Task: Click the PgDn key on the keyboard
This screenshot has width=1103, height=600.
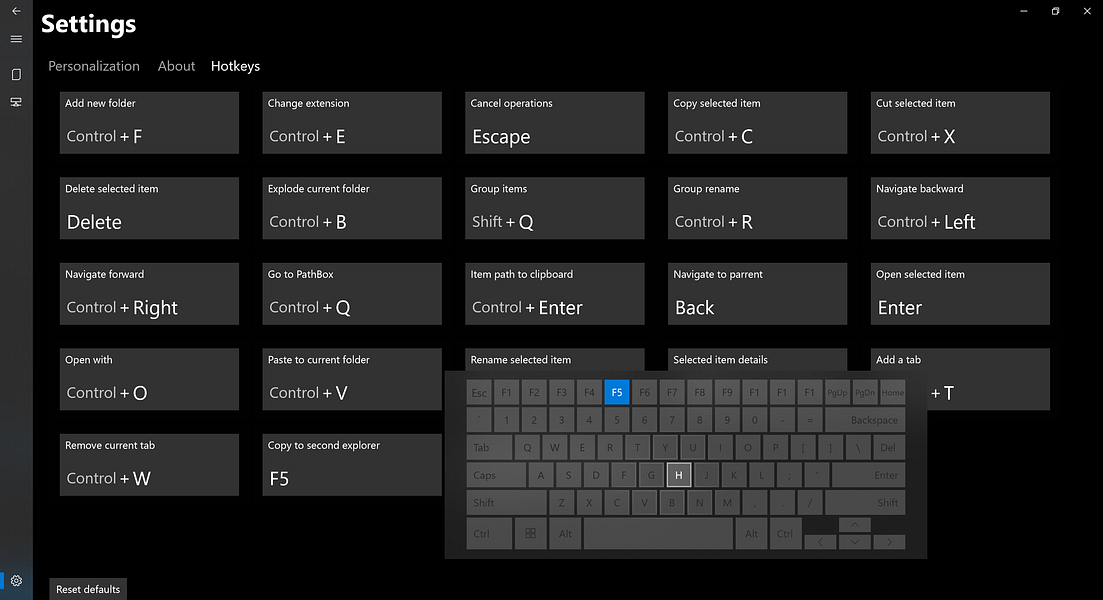Action: coord(865,392)
